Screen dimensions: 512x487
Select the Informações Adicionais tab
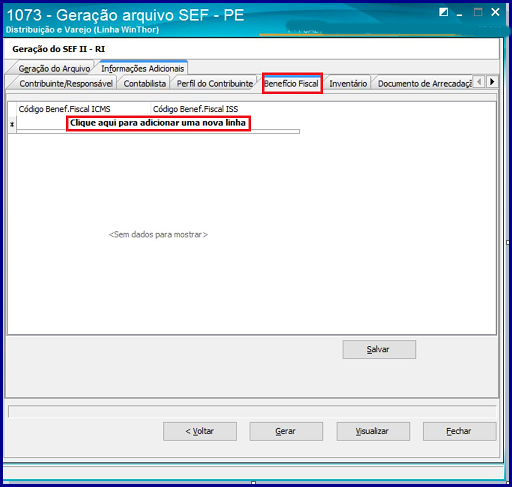point(143,68)
